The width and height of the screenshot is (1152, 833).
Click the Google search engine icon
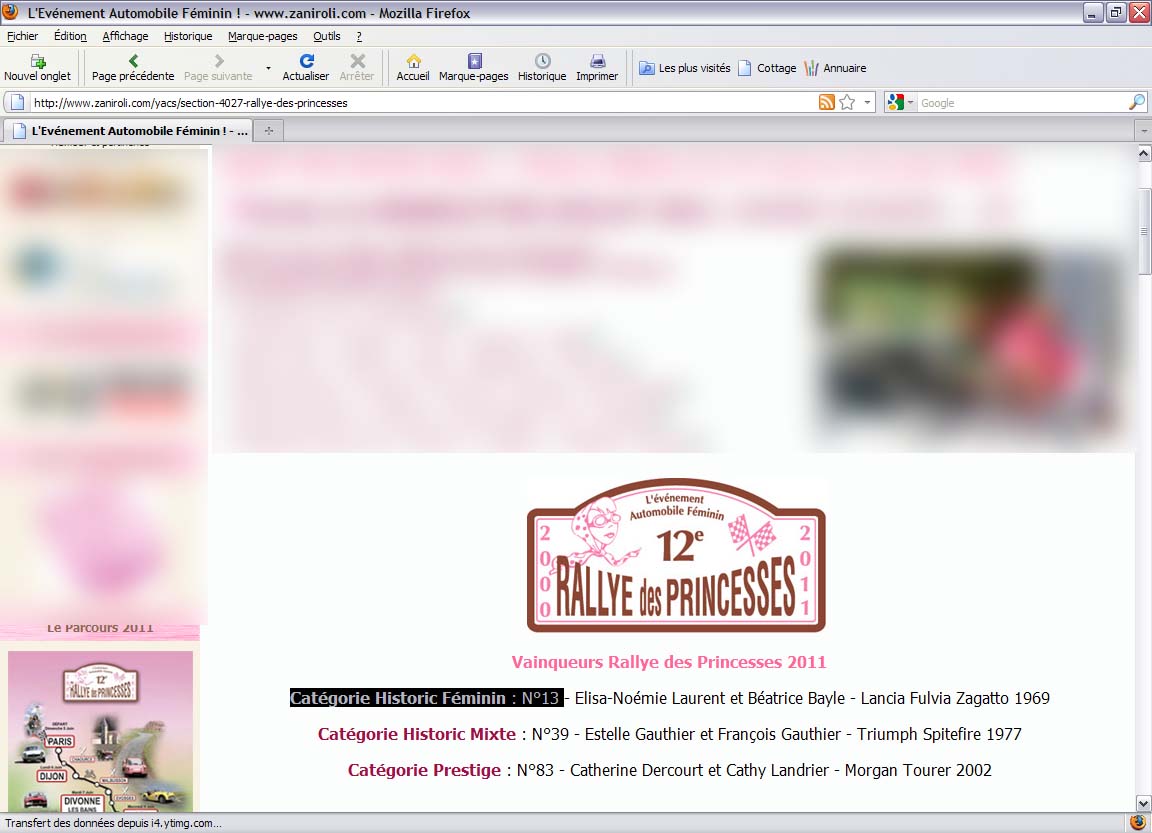pyautogui.click(x=895, y=103)
